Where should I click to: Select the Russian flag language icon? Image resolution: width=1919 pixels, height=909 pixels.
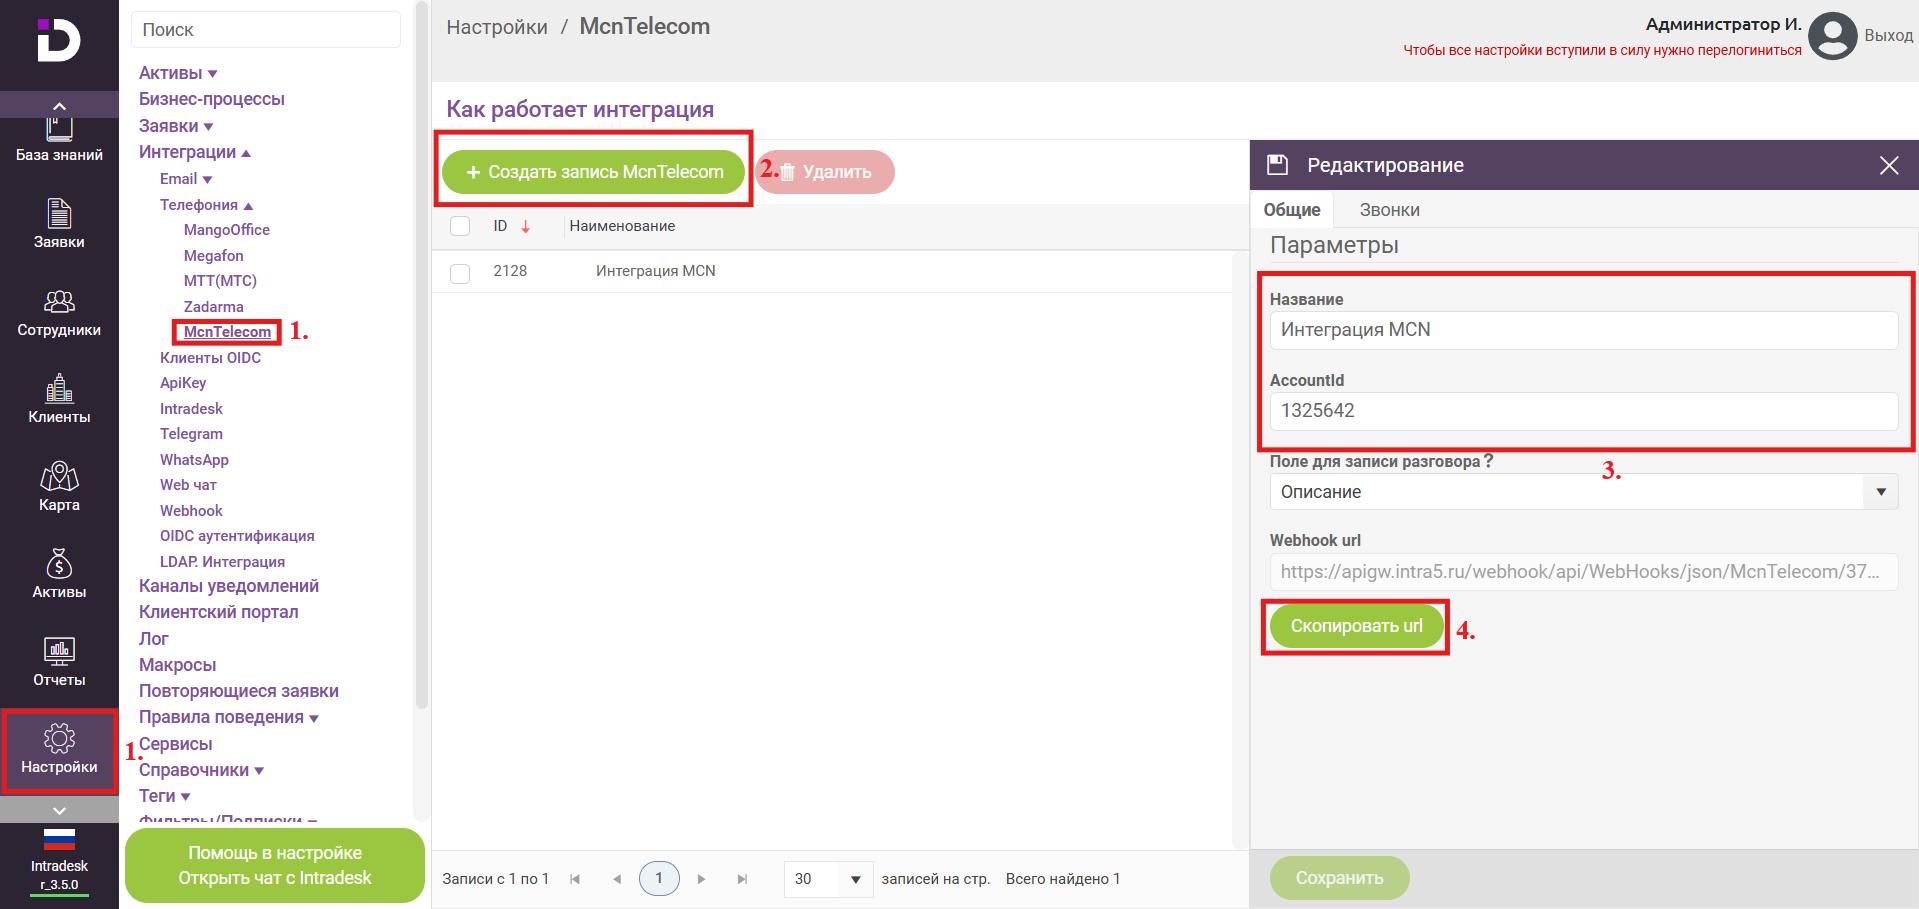pyautogui.click(x=59, y=839)
